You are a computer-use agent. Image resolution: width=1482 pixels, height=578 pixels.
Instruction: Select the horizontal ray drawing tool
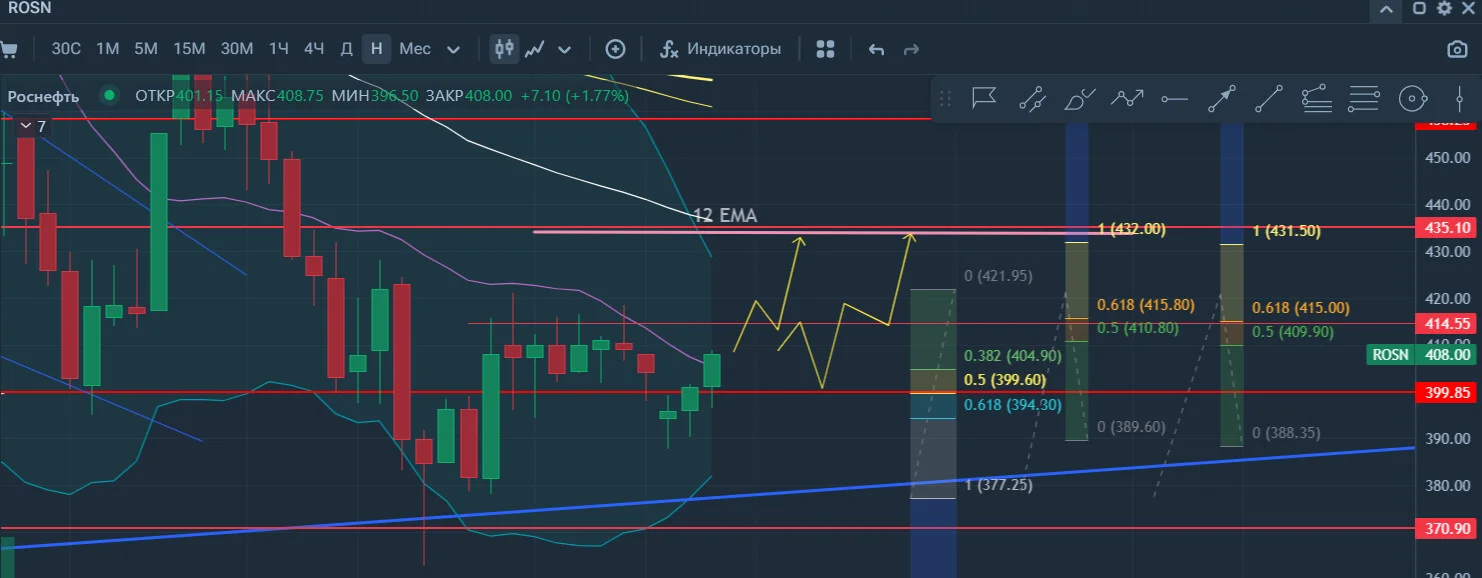[x=1175, y=98]
